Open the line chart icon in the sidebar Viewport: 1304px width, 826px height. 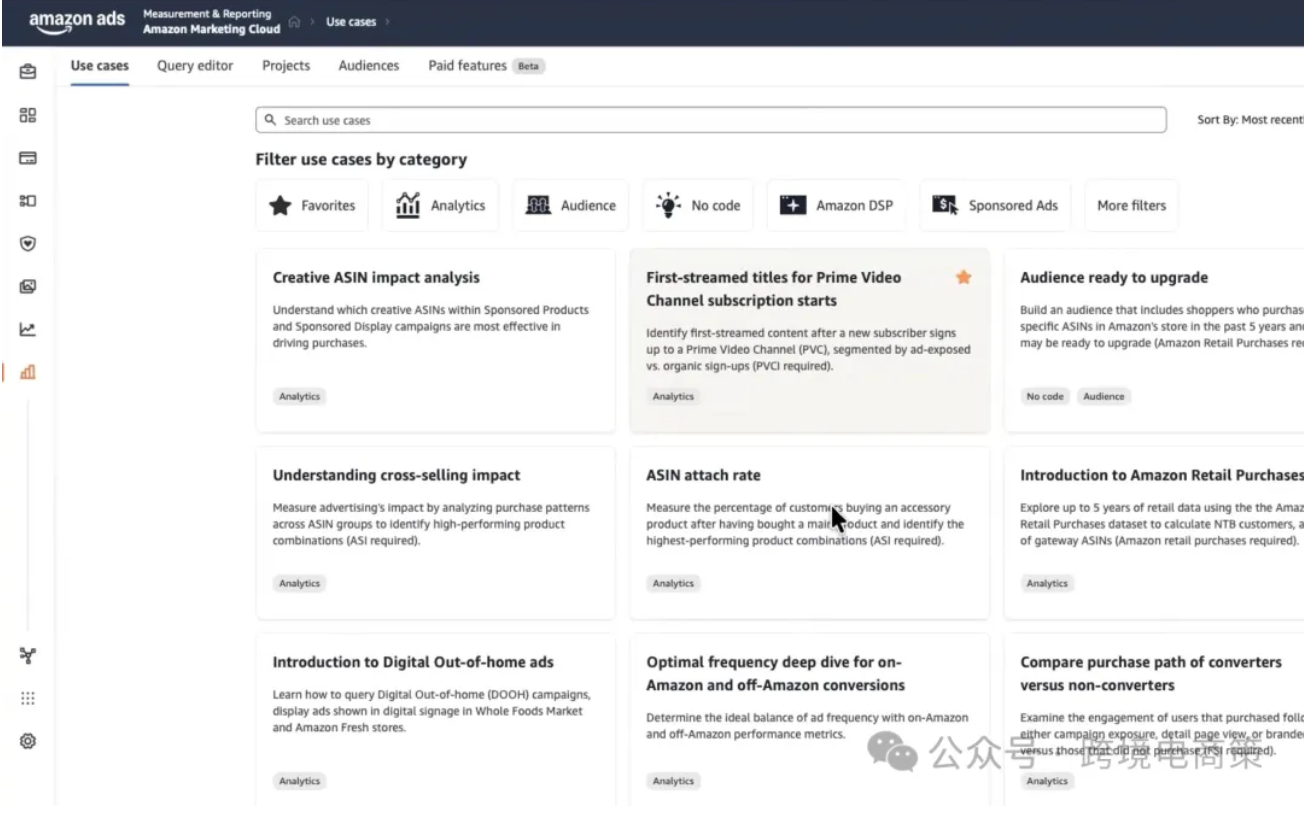(x=28, y=329)
